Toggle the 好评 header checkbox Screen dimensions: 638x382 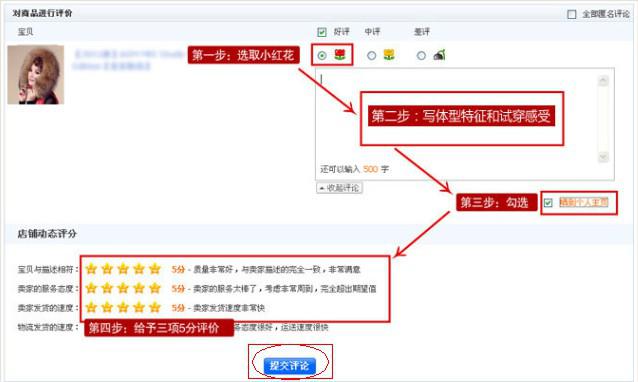click(322, 32)
